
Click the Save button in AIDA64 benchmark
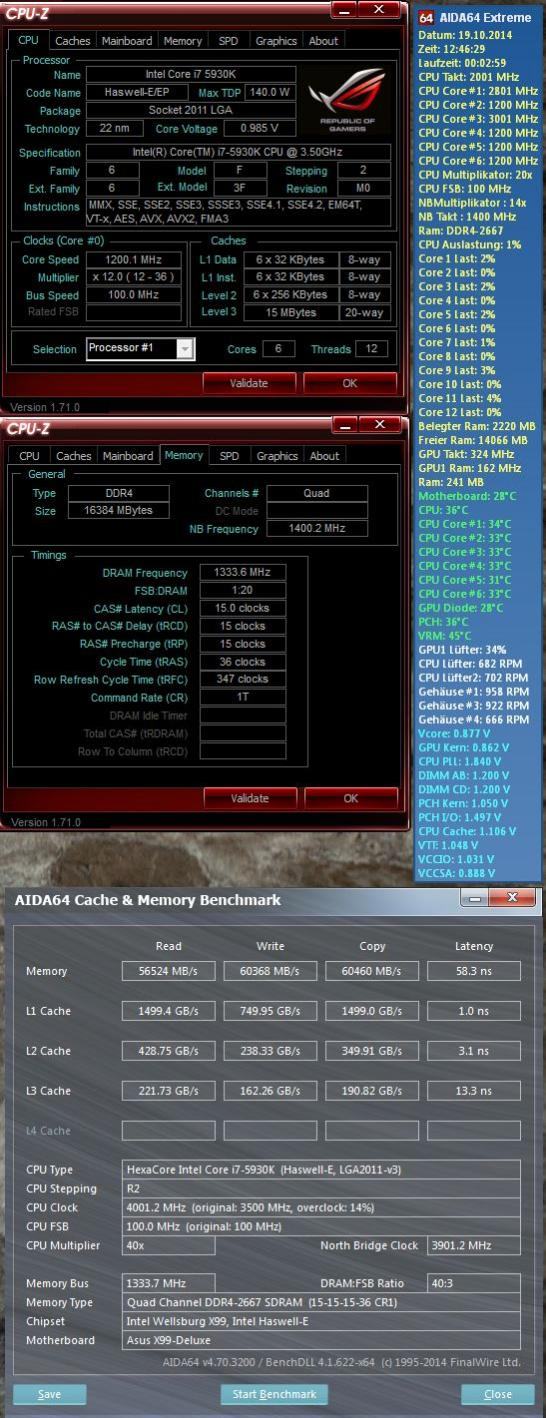pyautogui.click(x=49, y=1393)
